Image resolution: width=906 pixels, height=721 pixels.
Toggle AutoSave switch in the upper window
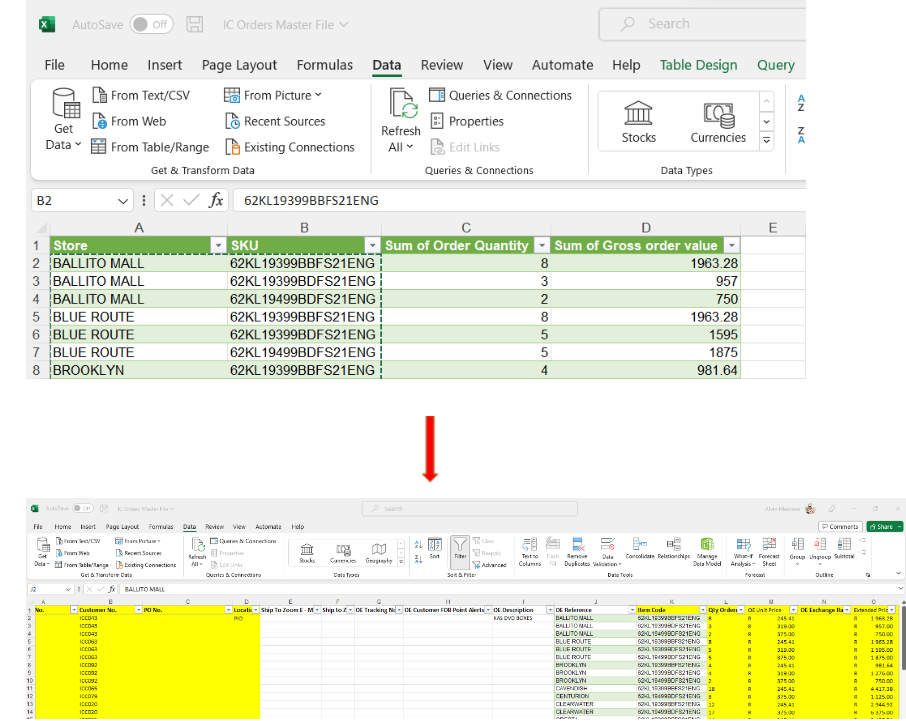coord(150,24)
